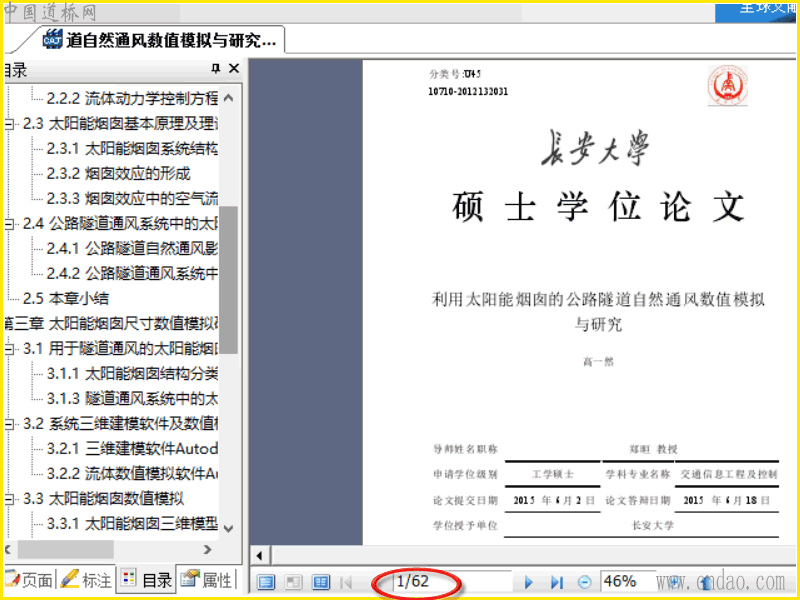Click the classification number 10710-2012132031
Screen dimensions: 800x600
[x=468, y=91]
